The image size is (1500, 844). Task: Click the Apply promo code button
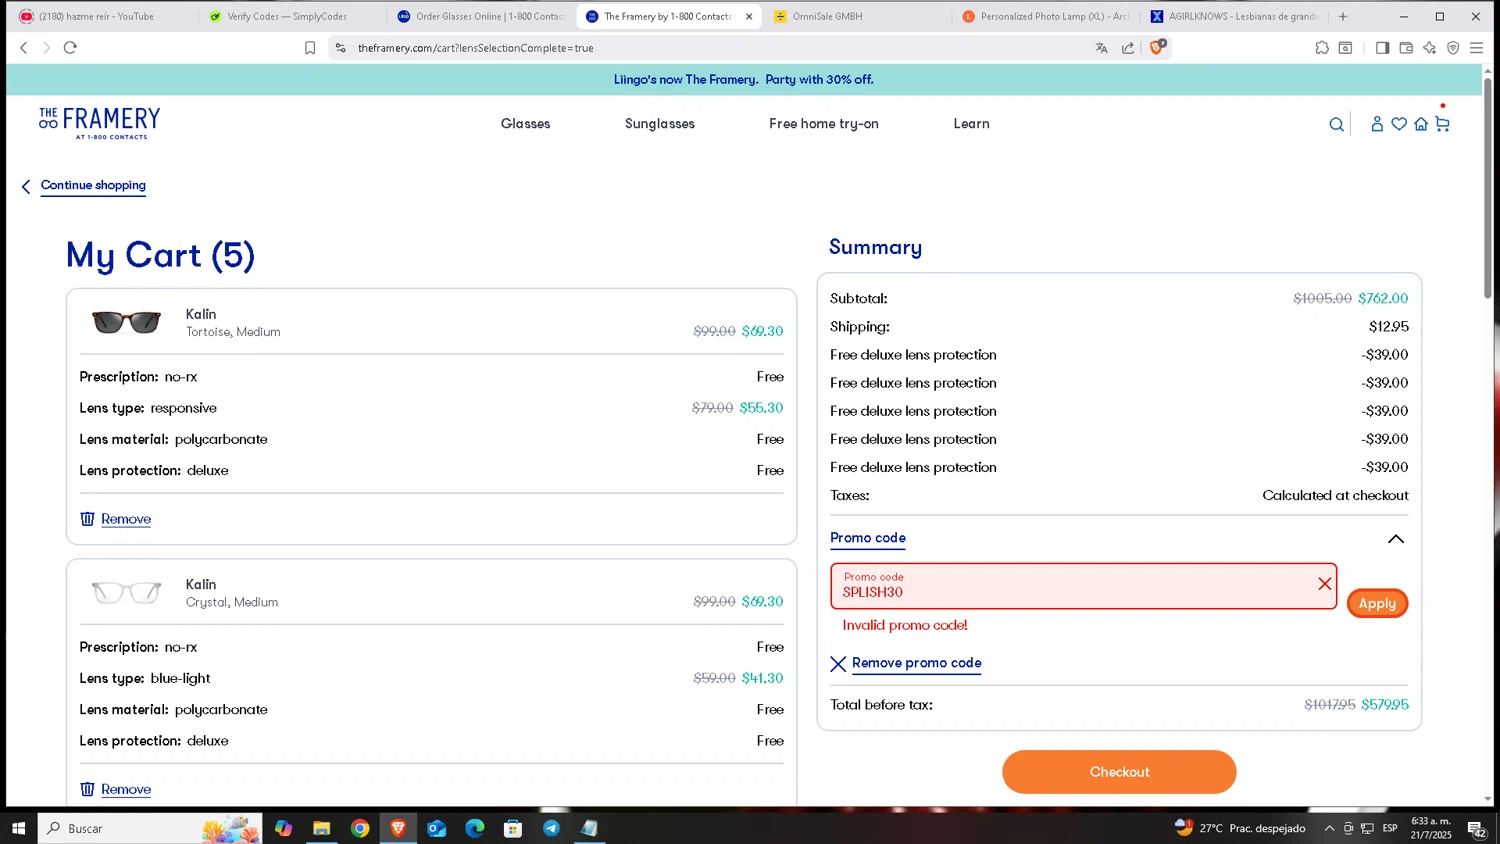pyautogui.click(x=1377, y=603)
